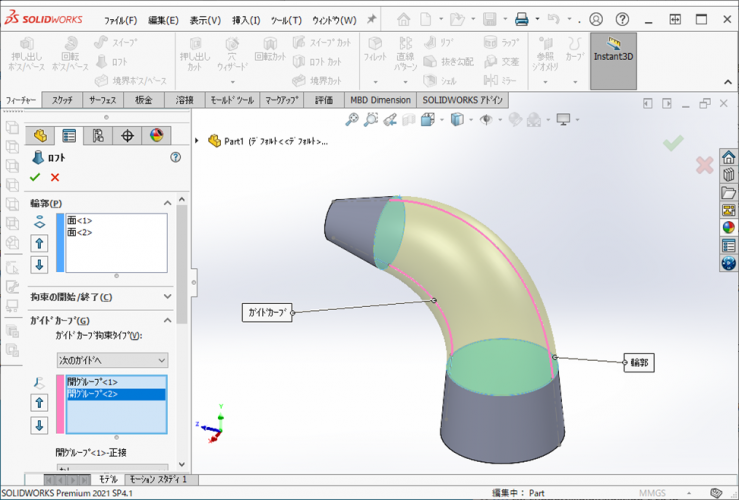The image size is (739, 500).
Task: Confirm the loft with the green checkmark
Action: point(35,177)
